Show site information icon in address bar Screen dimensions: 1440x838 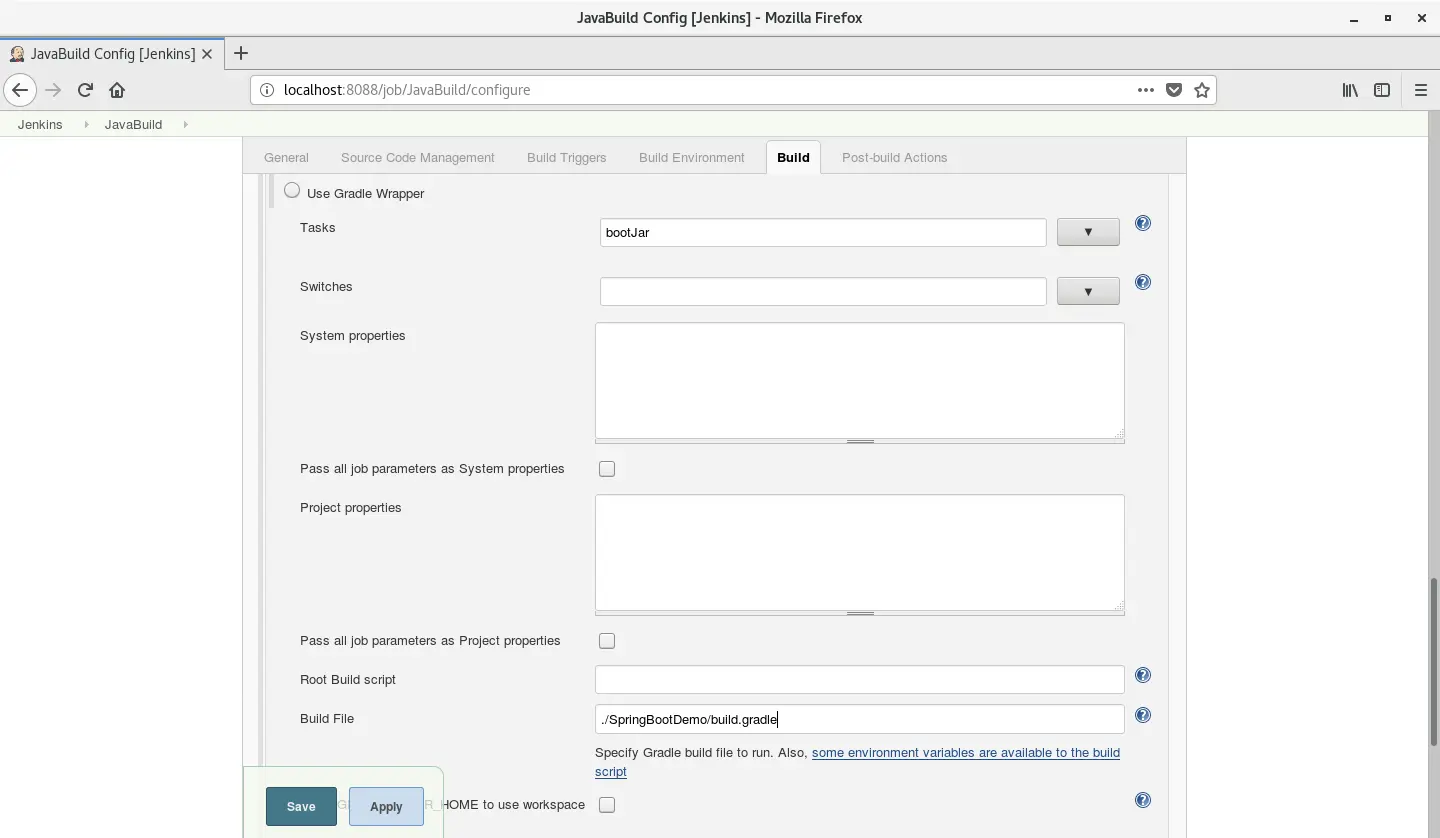266,90
